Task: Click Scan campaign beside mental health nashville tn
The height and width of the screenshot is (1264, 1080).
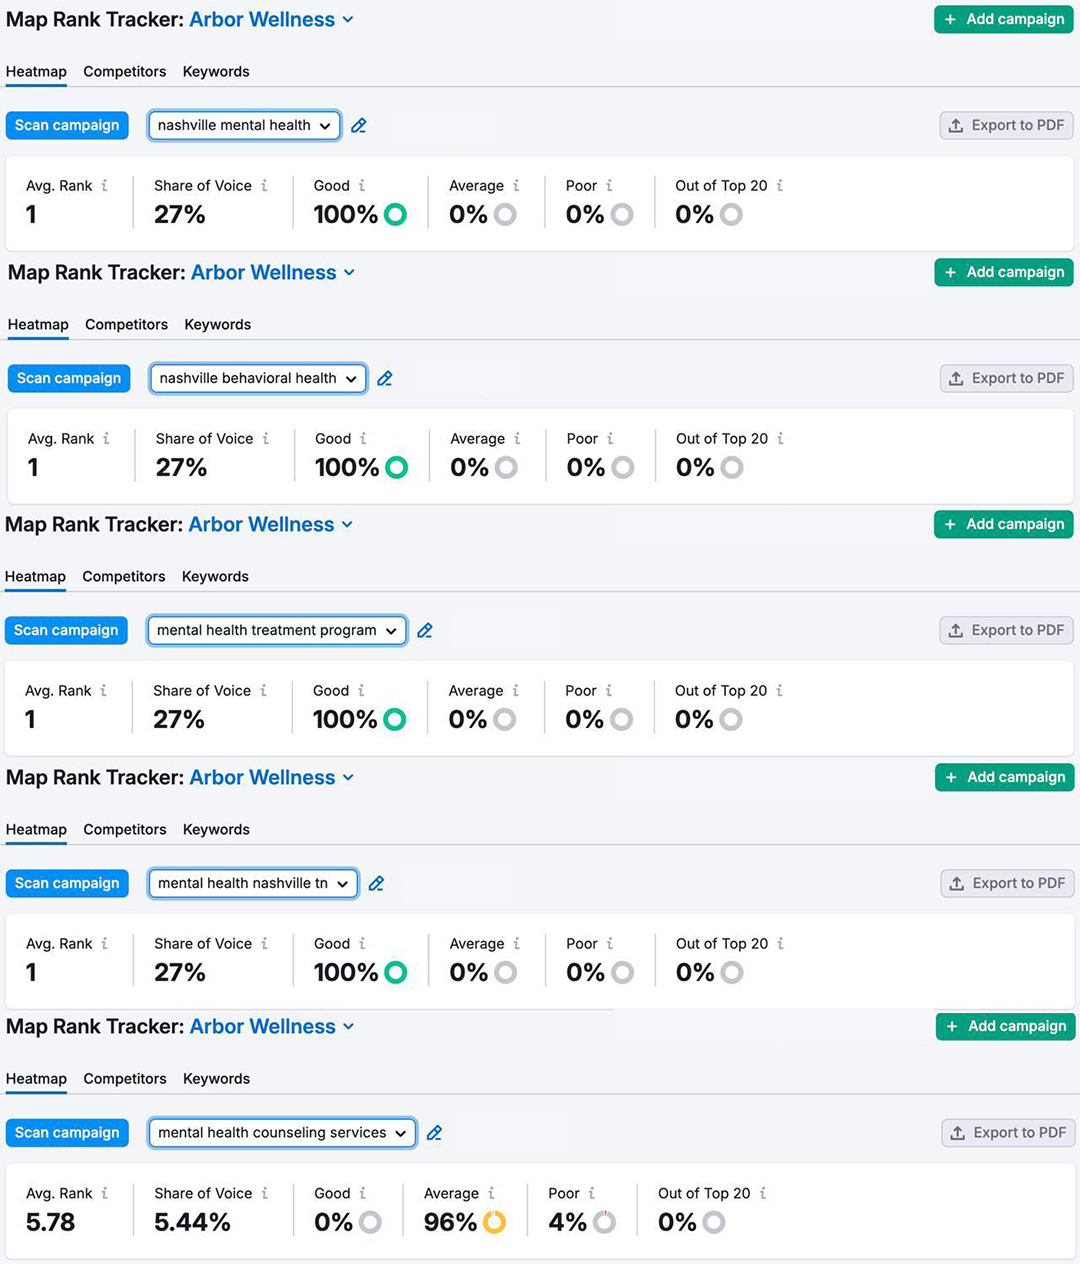Action: (67, 884)
